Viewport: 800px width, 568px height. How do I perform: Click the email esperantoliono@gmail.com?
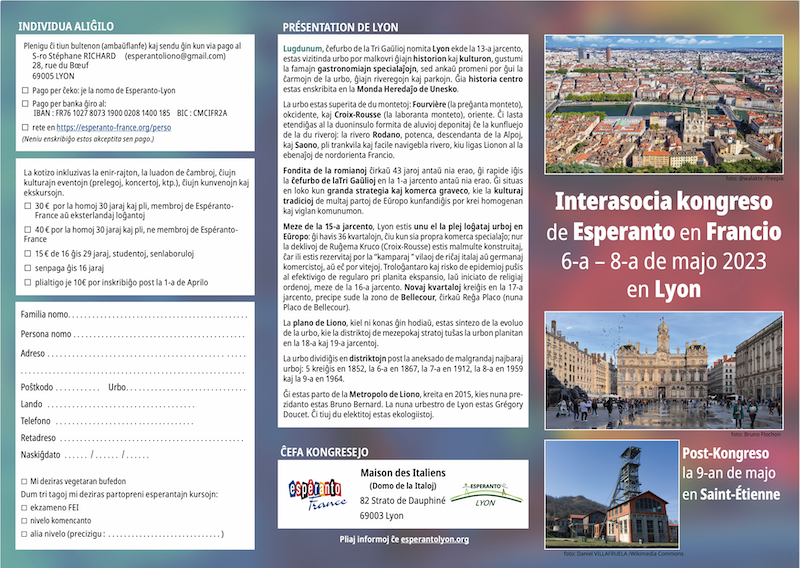coord(175,56)
